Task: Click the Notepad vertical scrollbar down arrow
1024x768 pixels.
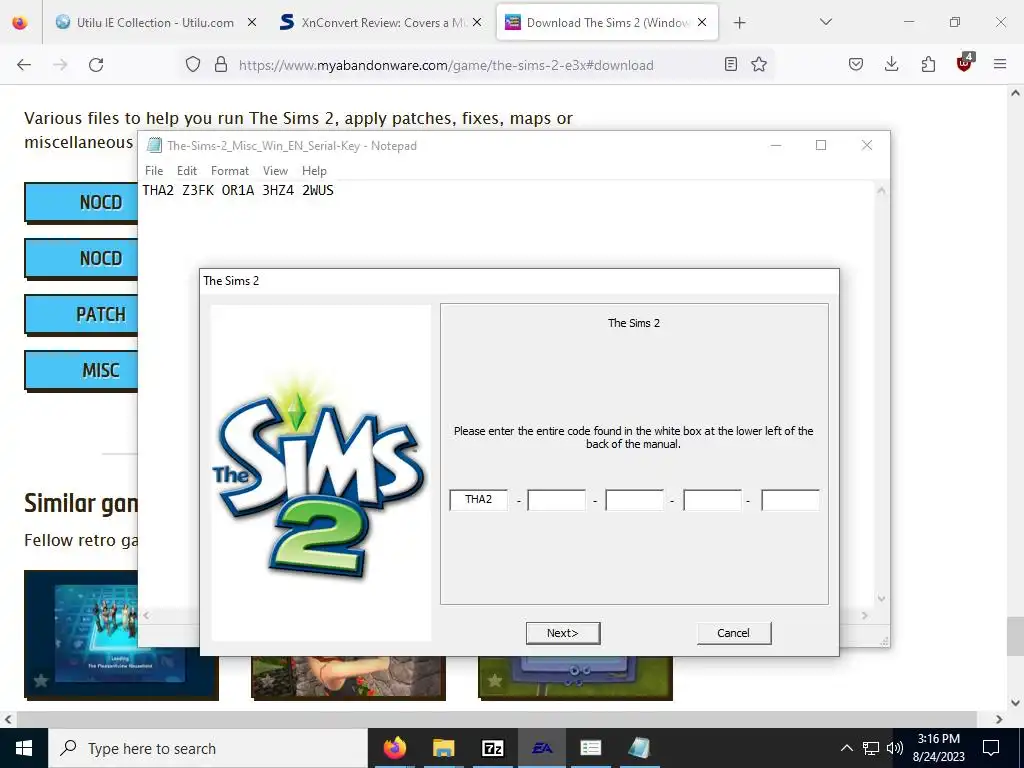Action: coord(881,598)
